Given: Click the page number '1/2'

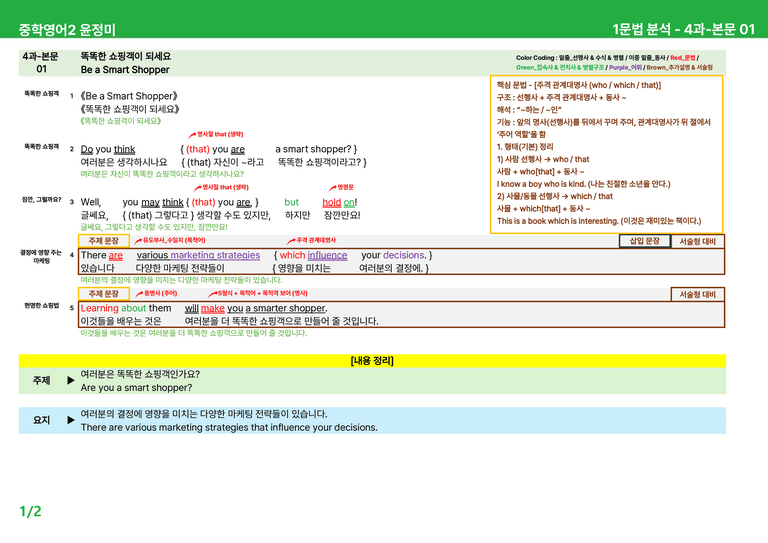Looking at the screenshot, I should pyautogui.click(x=30, y=512).
